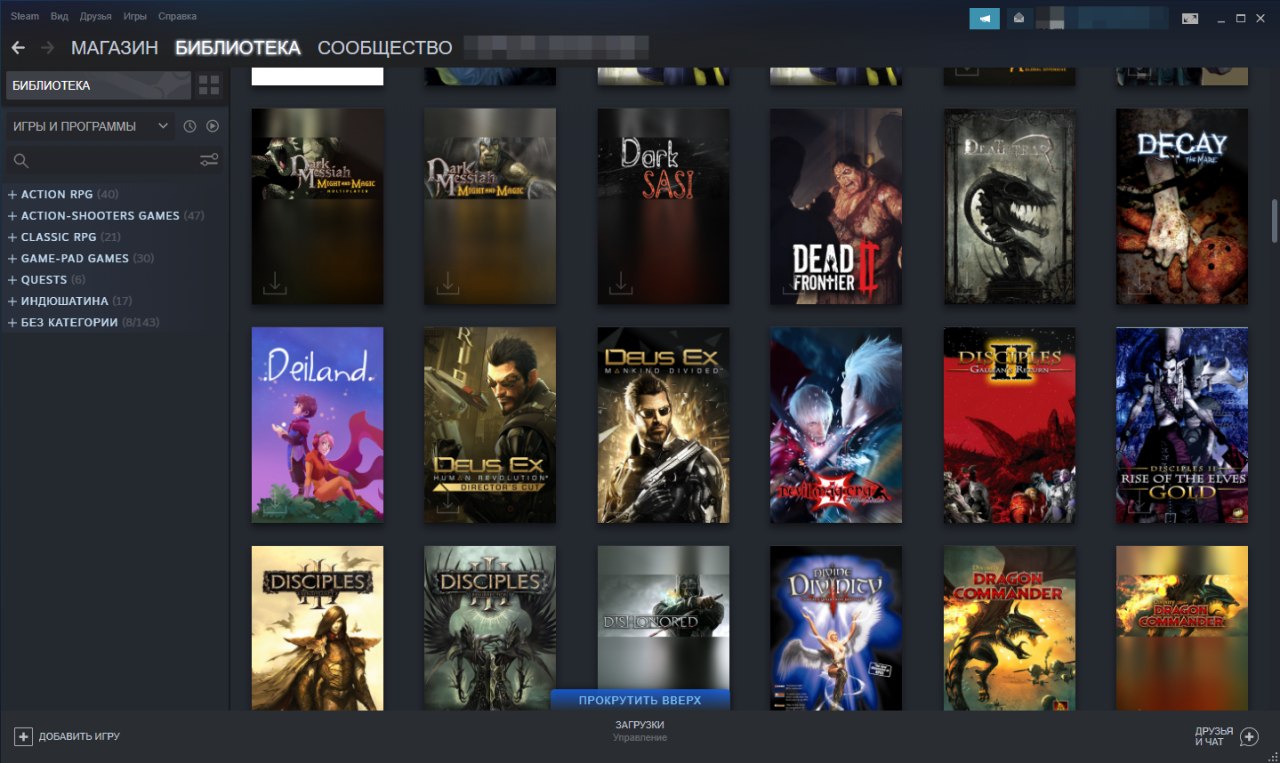
Task: Open Deus Ex Mankind Divided cover
Action: [x=663, y=425]
